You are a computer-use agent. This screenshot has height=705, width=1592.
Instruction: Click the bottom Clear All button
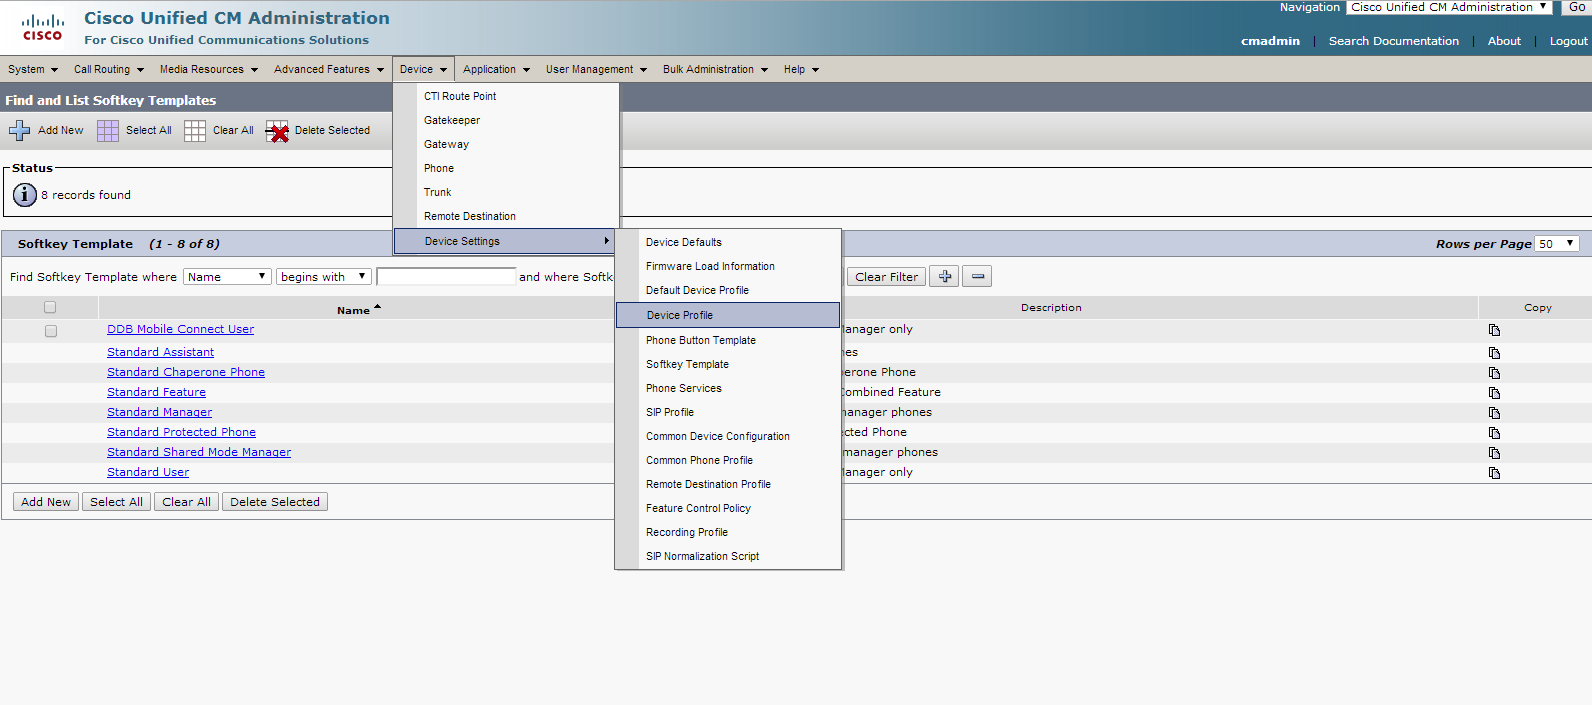pos(186,502)
